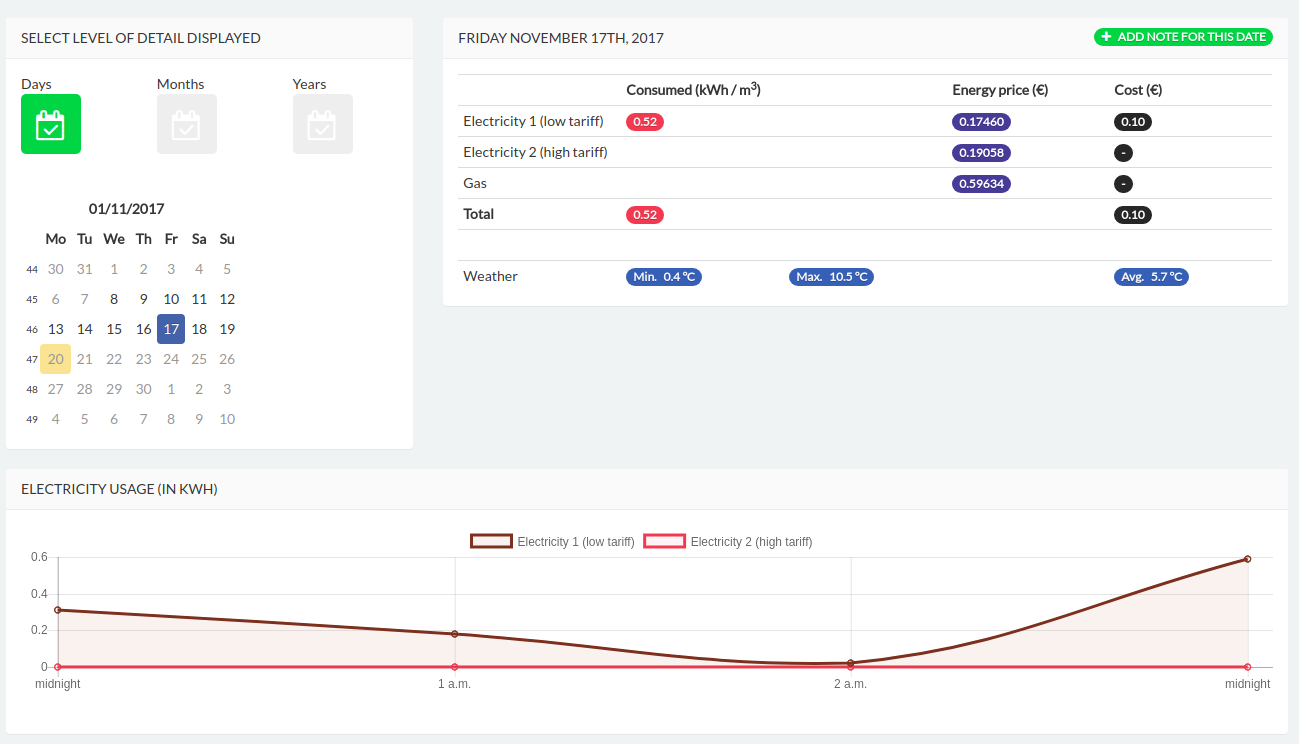
Task: Select the Months calendar icon
Action: click(x=187, y=124)
